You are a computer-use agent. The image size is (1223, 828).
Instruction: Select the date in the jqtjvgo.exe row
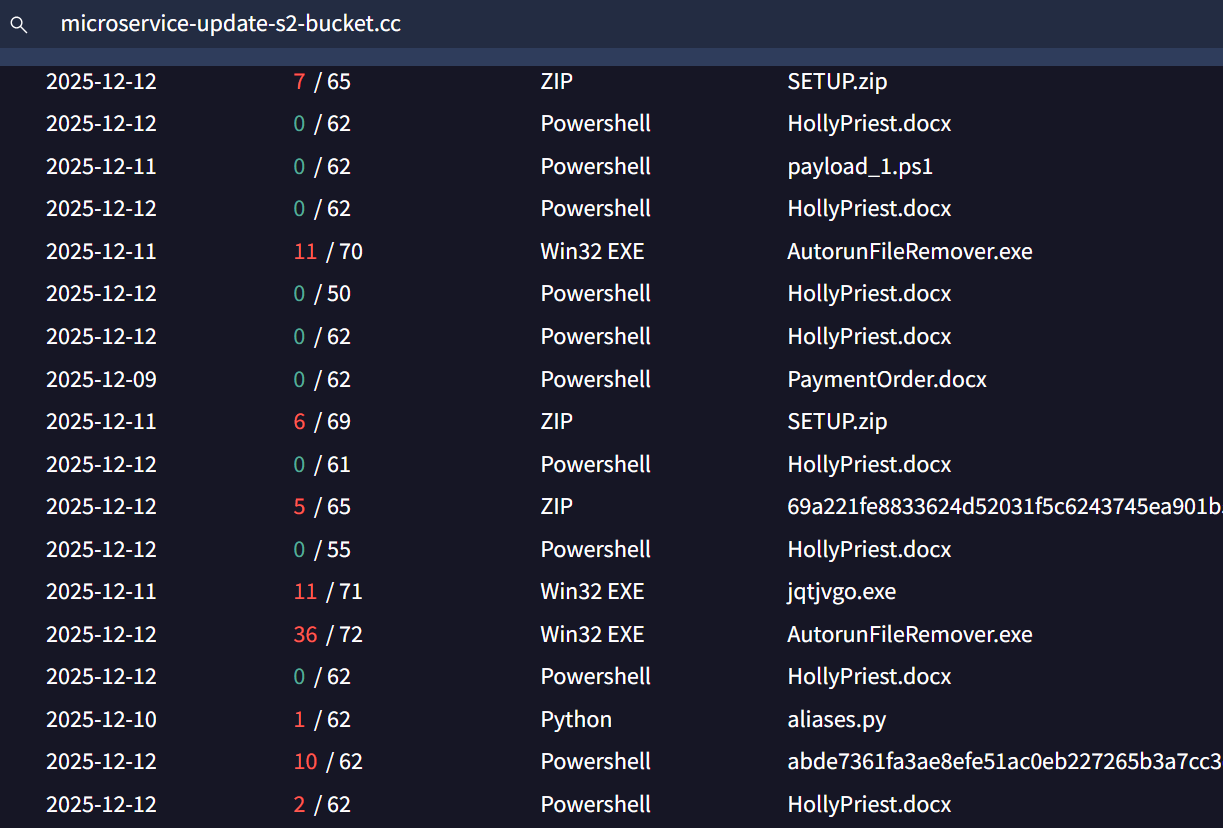click(101, 592)
